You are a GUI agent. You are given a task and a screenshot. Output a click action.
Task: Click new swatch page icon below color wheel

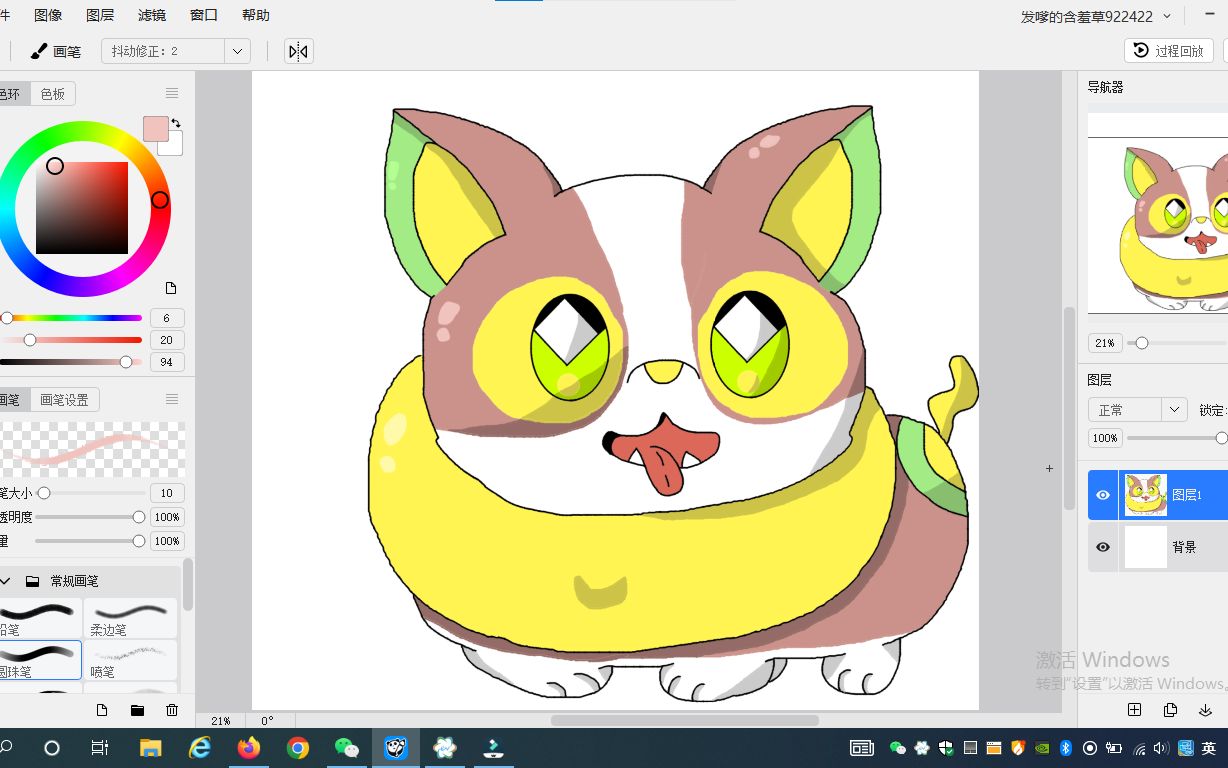click(171, 288)
